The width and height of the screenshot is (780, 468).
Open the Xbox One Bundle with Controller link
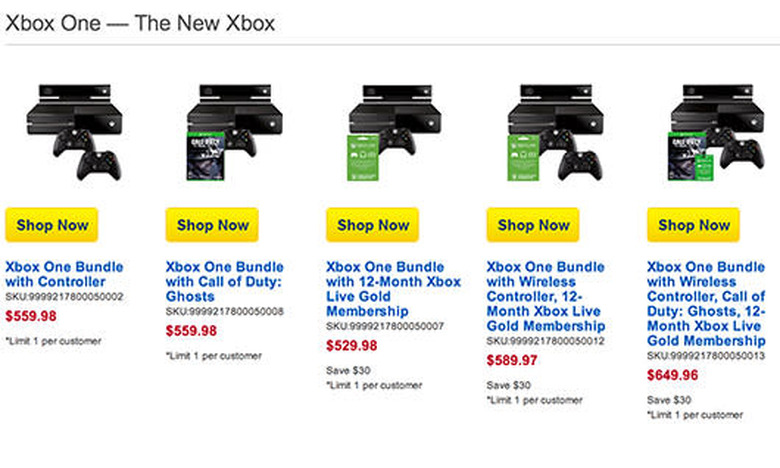(x=64, y=275)
